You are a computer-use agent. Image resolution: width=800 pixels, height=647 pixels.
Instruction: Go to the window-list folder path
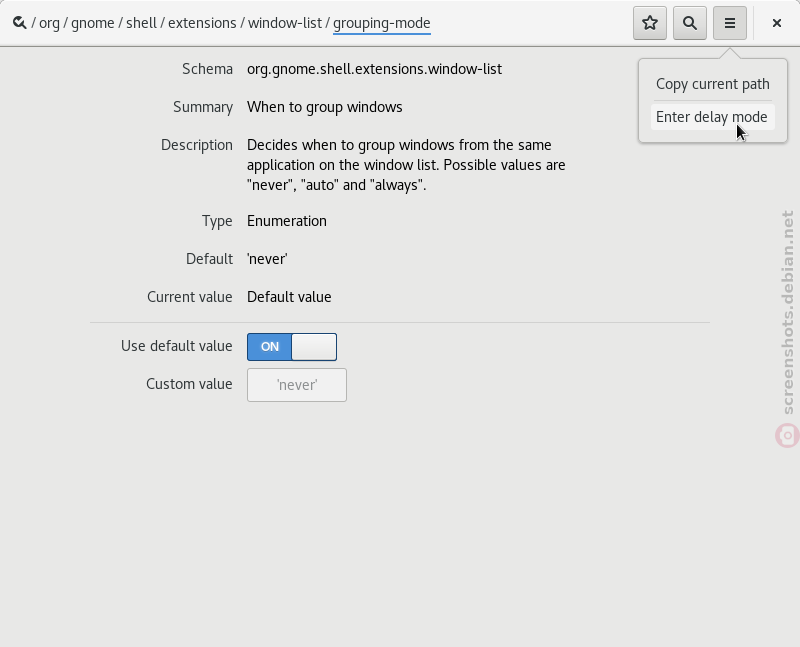tap(285, 23)
